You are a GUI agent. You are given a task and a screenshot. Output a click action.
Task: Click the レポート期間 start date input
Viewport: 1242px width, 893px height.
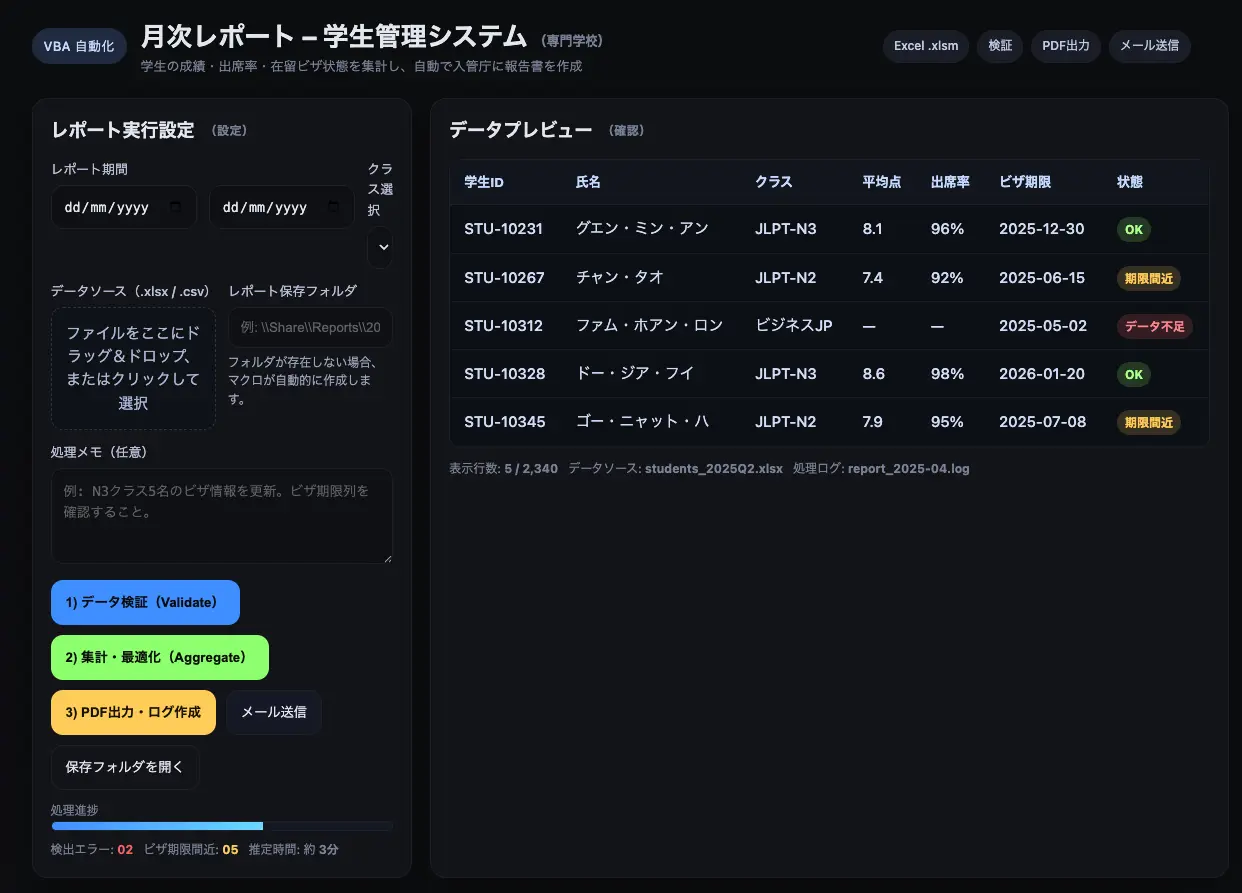click(124, 207)
